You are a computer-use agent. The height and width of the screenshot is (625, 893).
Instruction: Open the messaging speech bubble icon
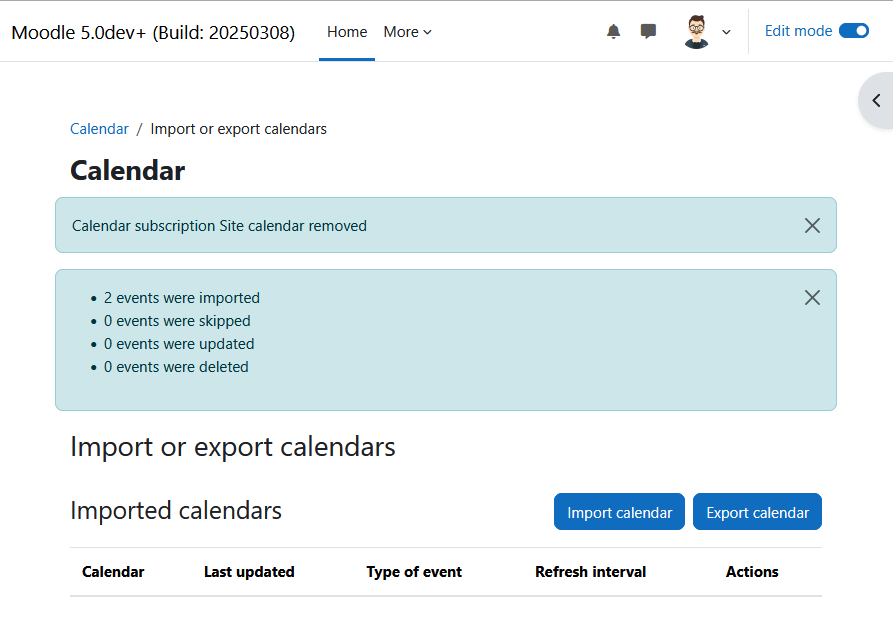648,31
